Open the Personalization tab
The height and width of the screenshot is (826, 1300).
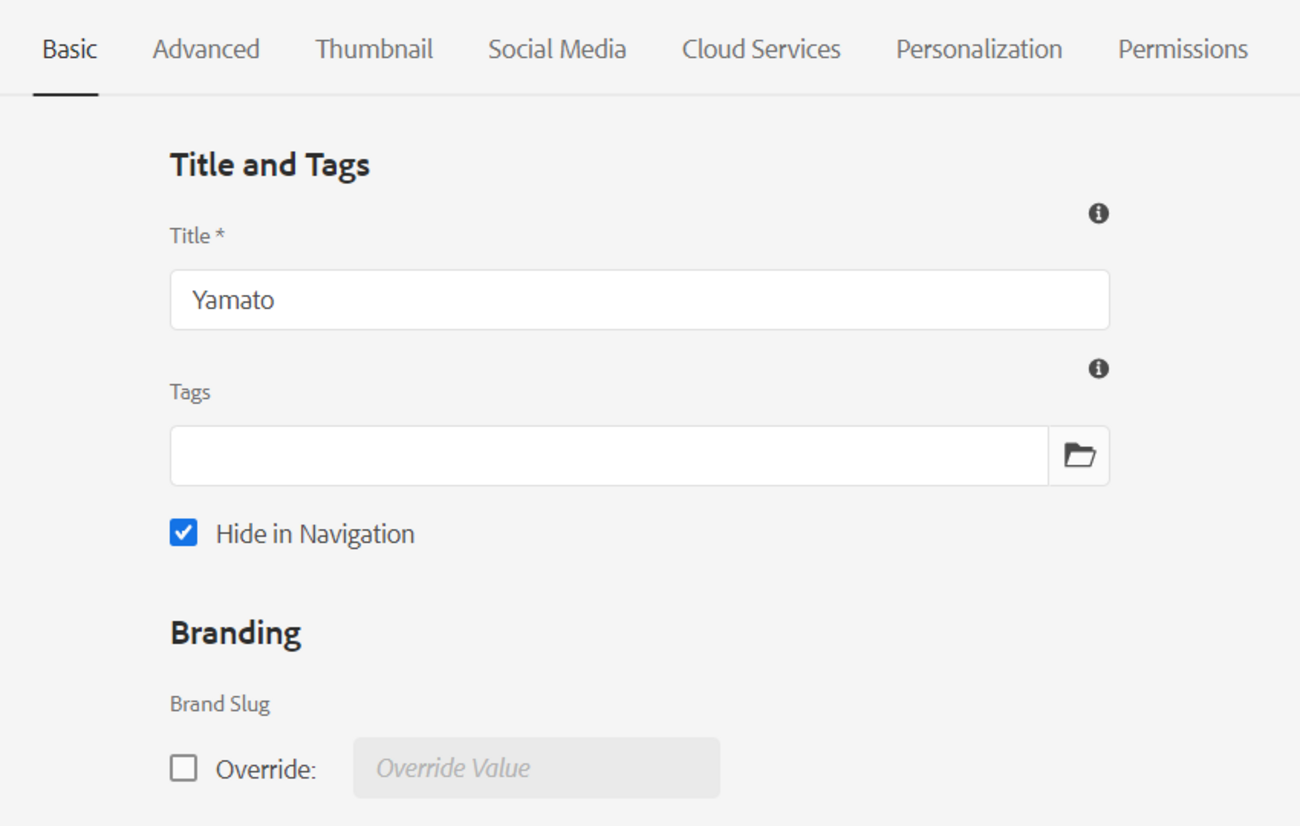[x=979, y=49]
